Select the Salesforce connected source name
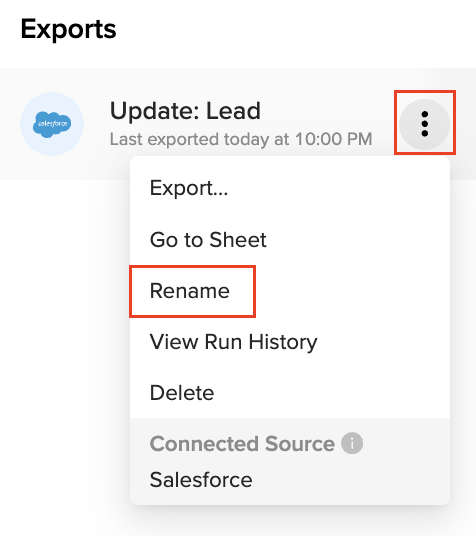 pos(201,480)
